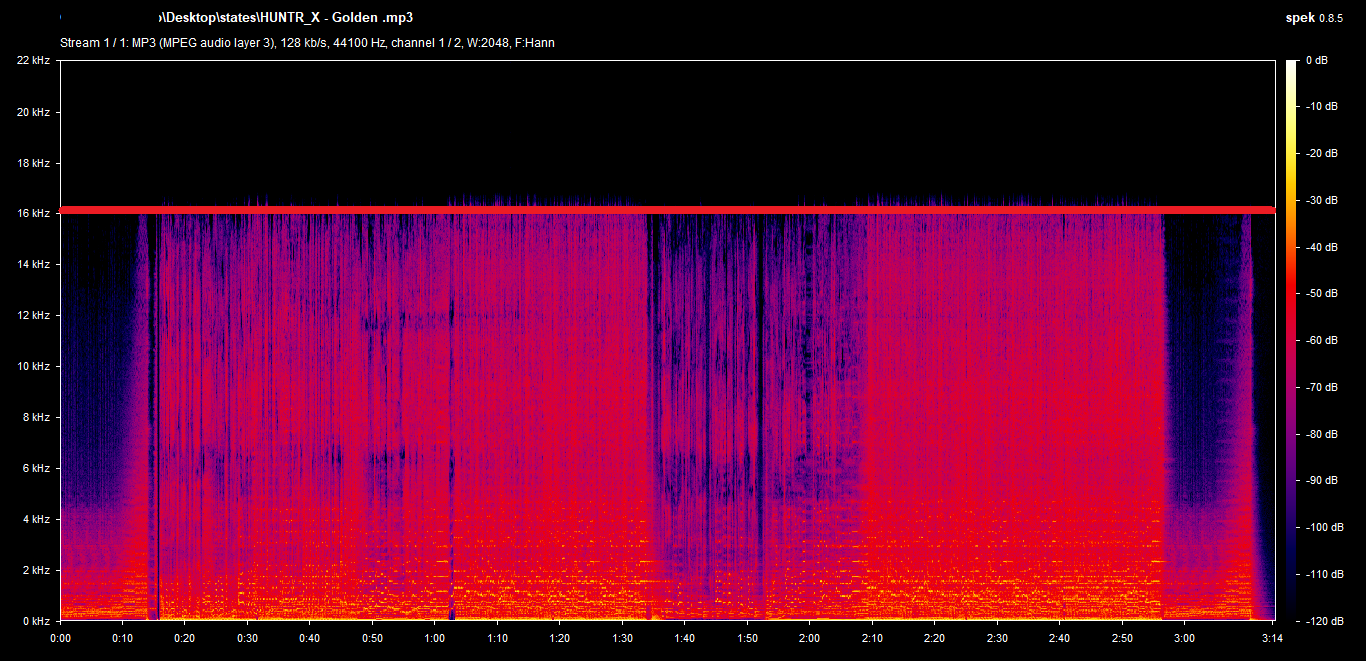Click the 1:00 time axis marker
The image size is (1366, 661).
tap(435, 638)
